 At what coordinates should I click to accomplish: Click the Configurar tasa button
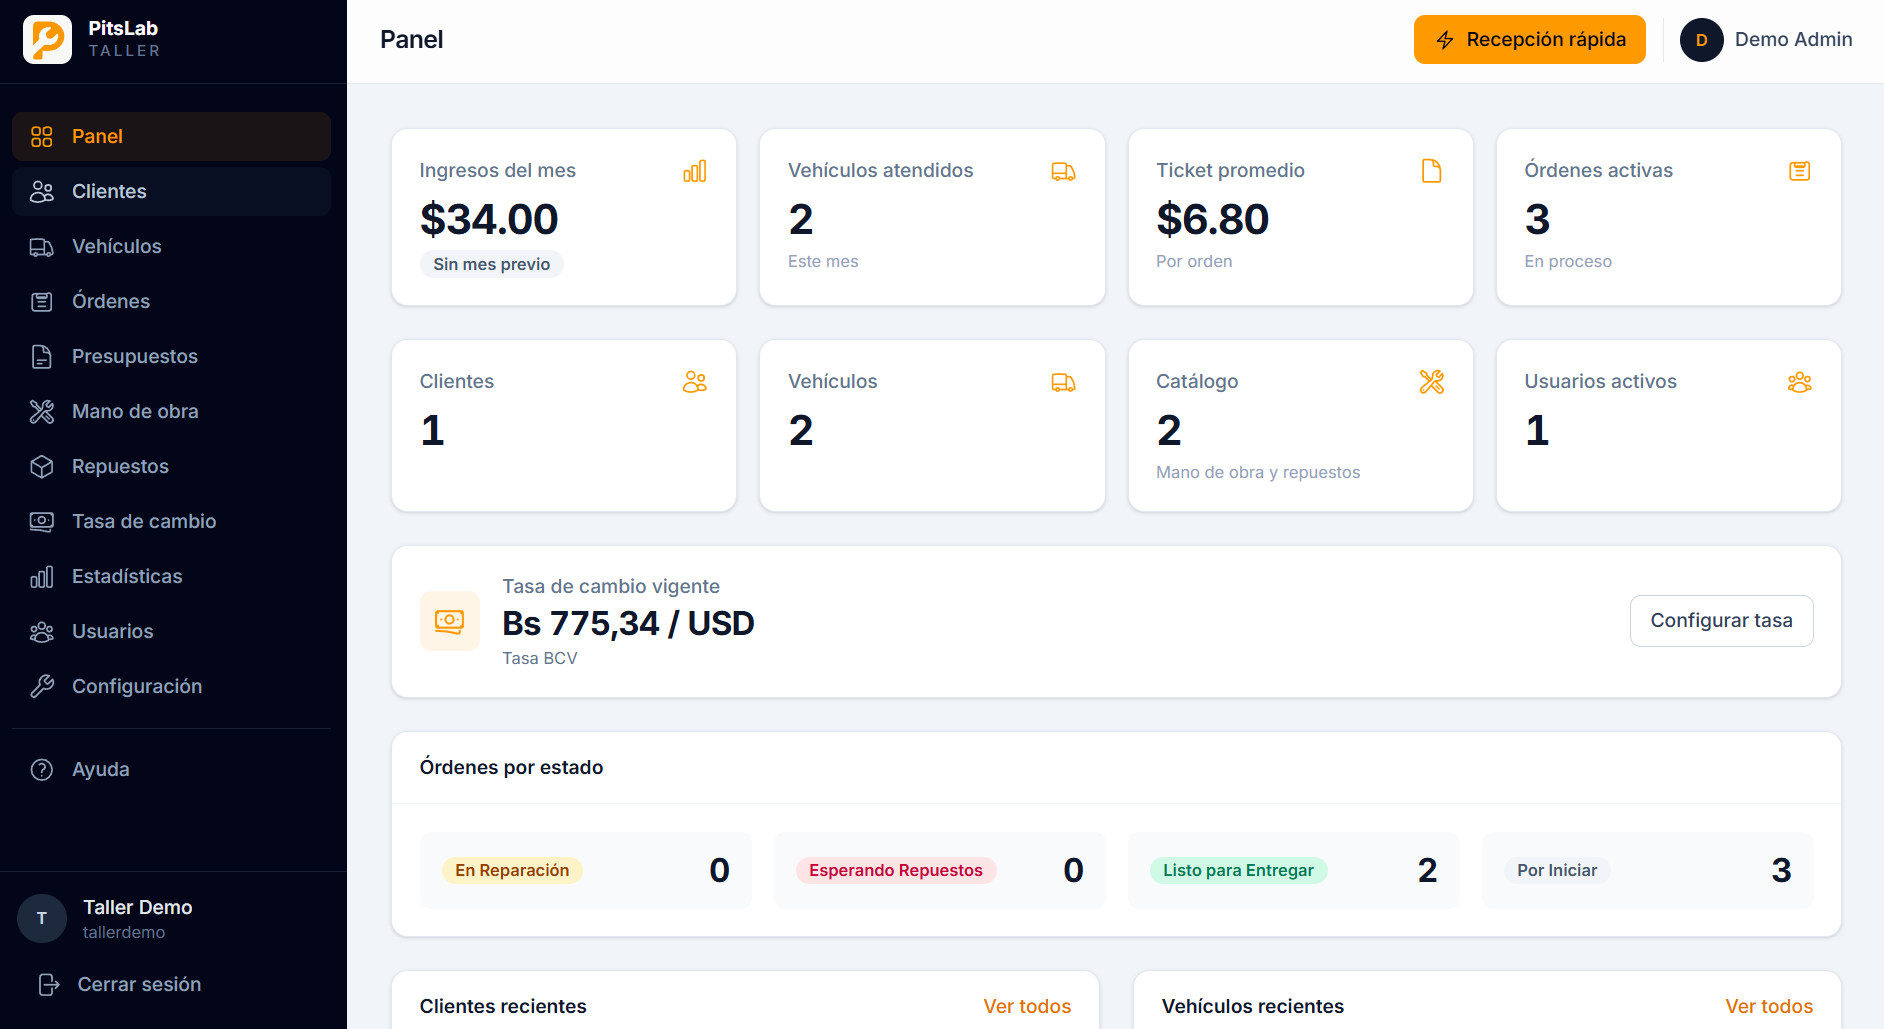click(1721, 621)
